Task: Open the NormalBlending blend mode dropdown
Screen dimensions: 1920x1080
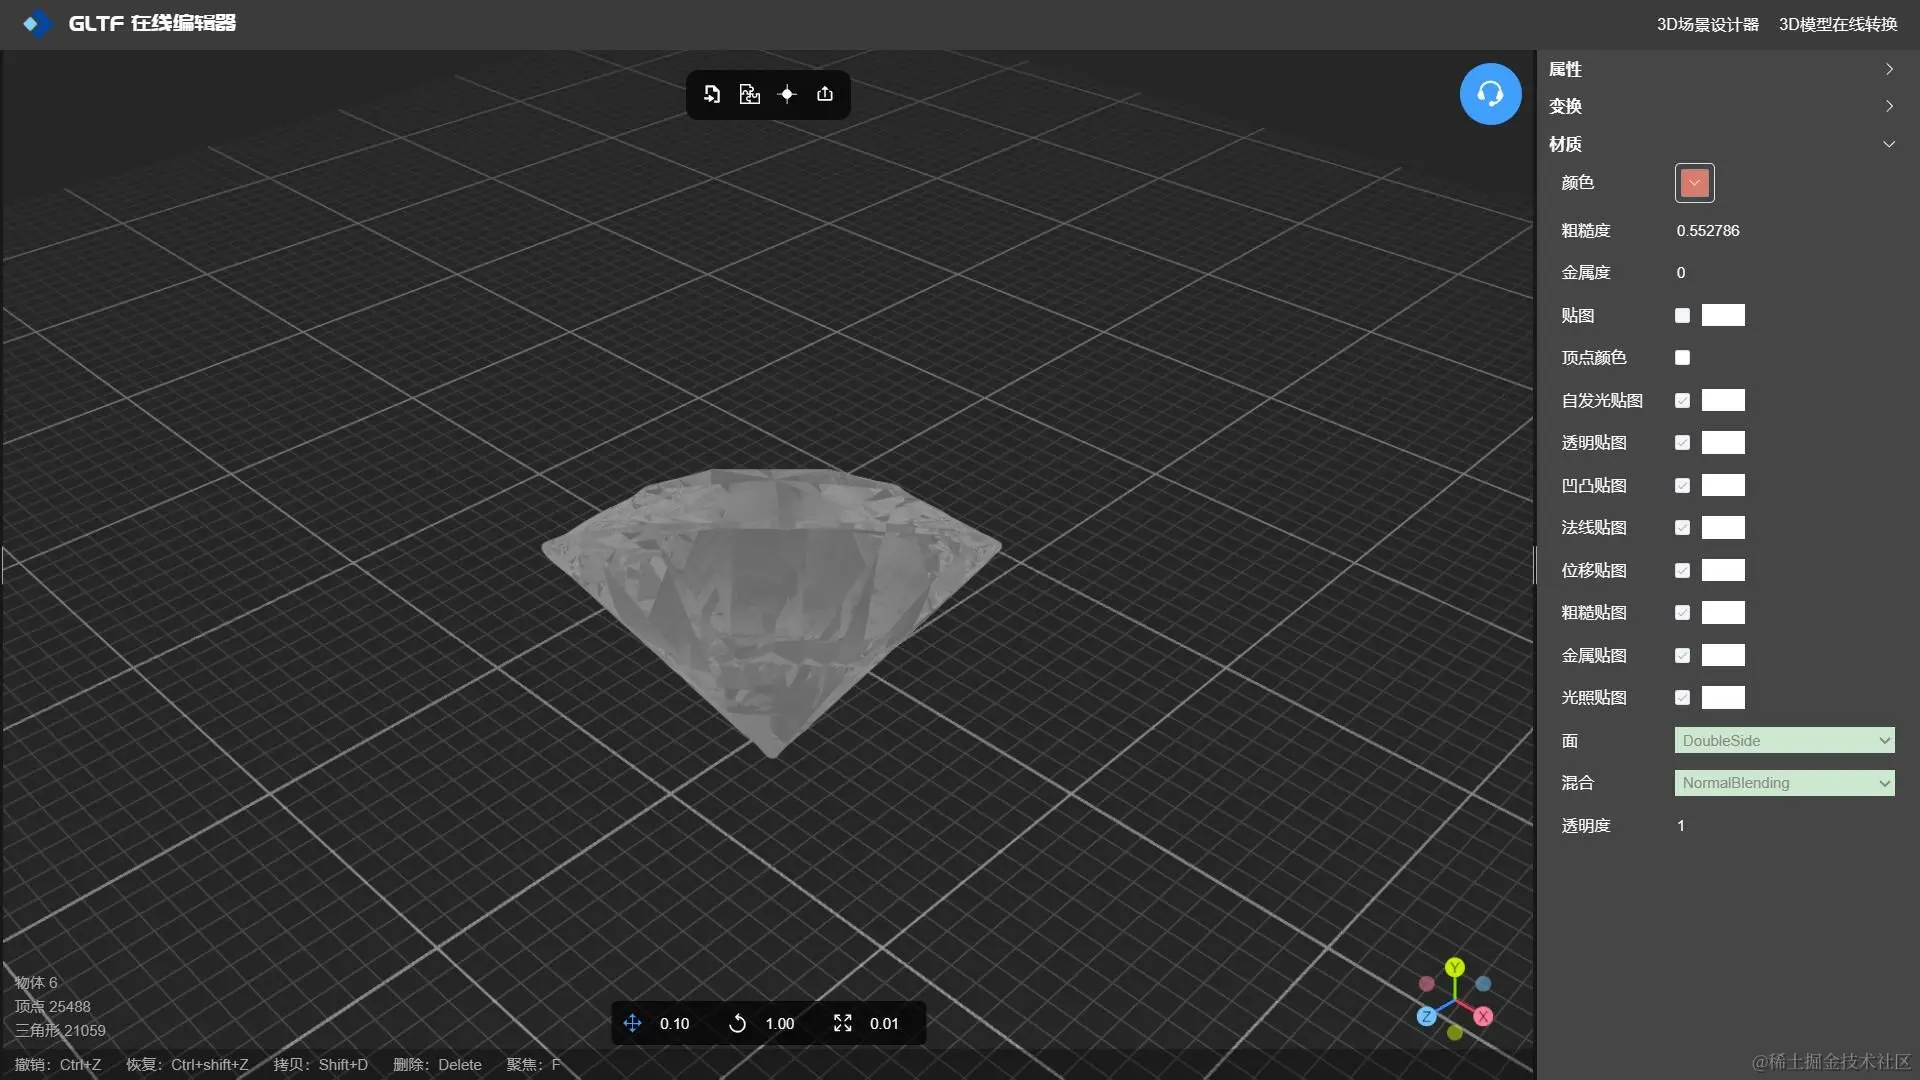Action: pyautogui.click(x=1784, y=783)
